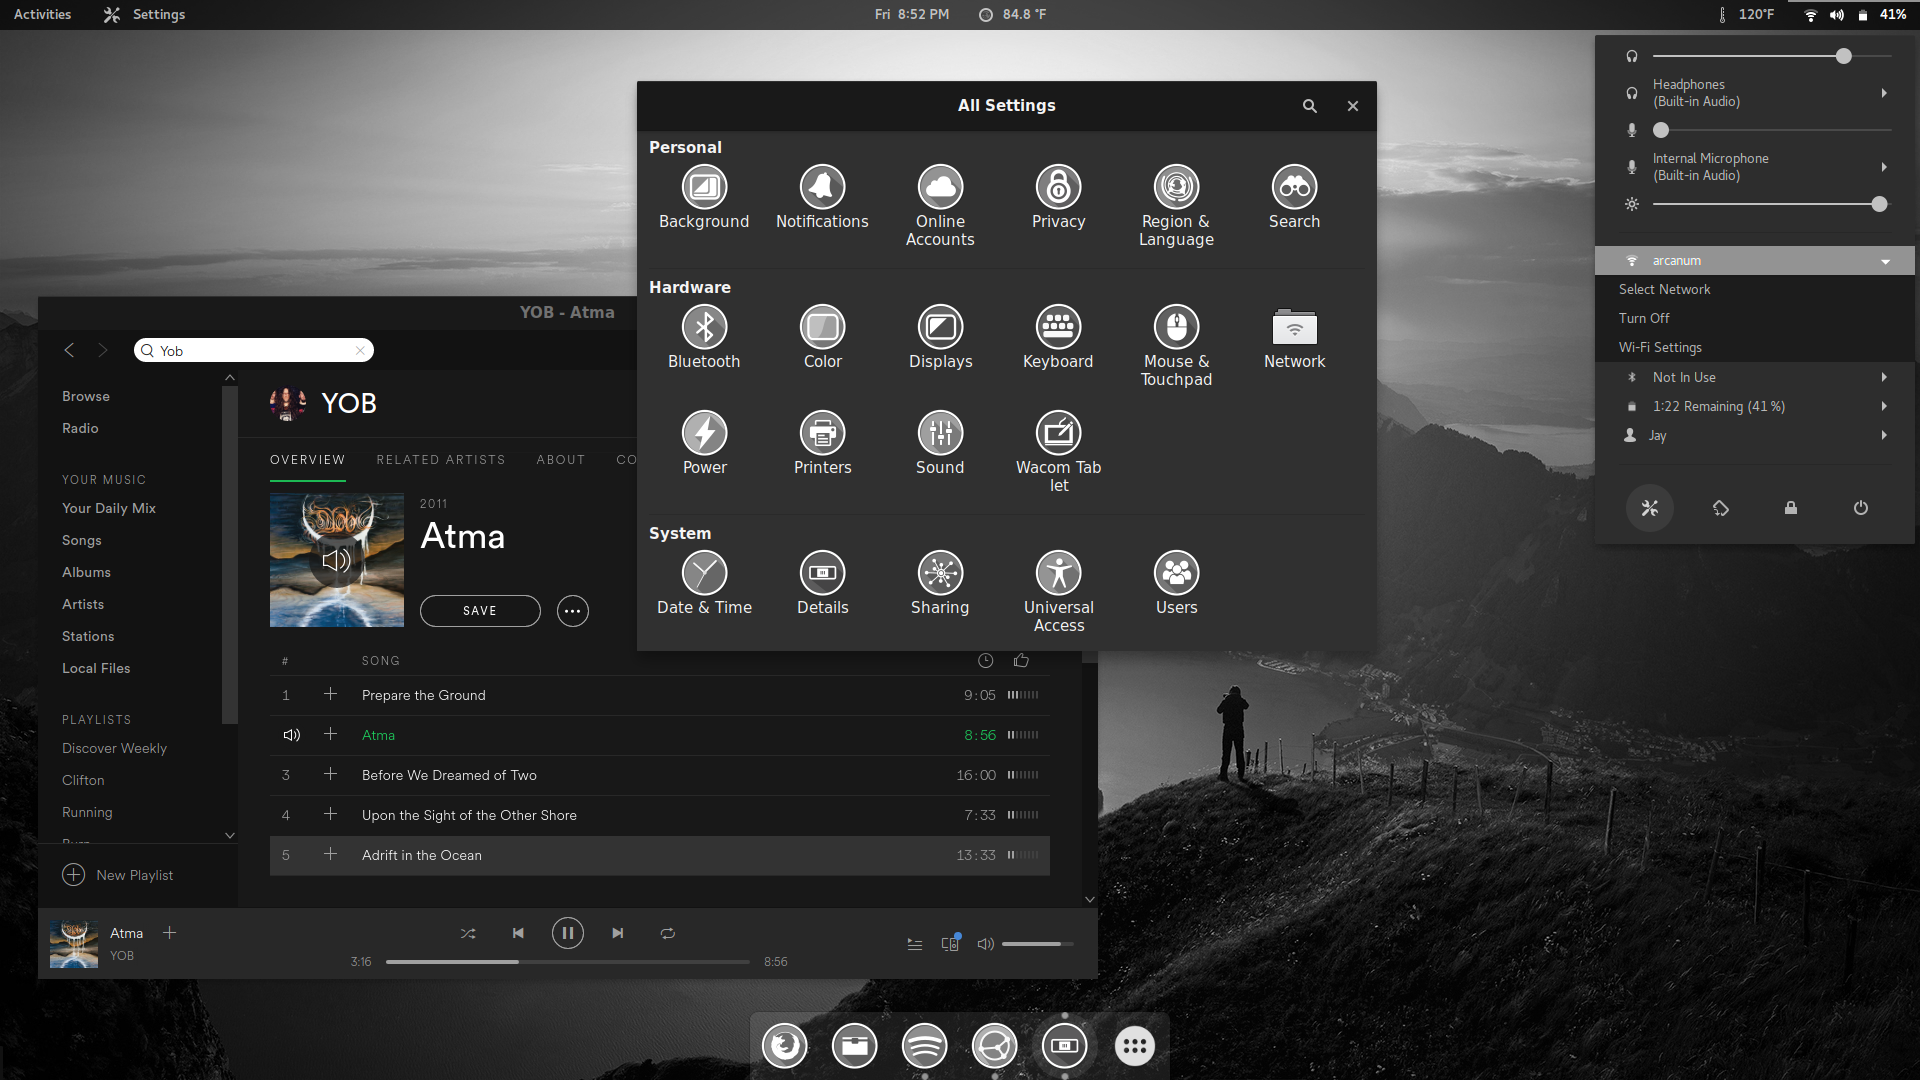
Task: Open Universal Access settings
Action: (x=1058, y=591)
